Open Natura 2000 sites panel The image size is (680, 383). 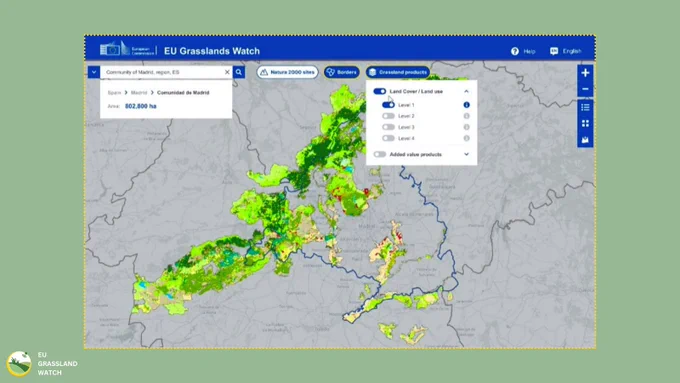[288, 72]
